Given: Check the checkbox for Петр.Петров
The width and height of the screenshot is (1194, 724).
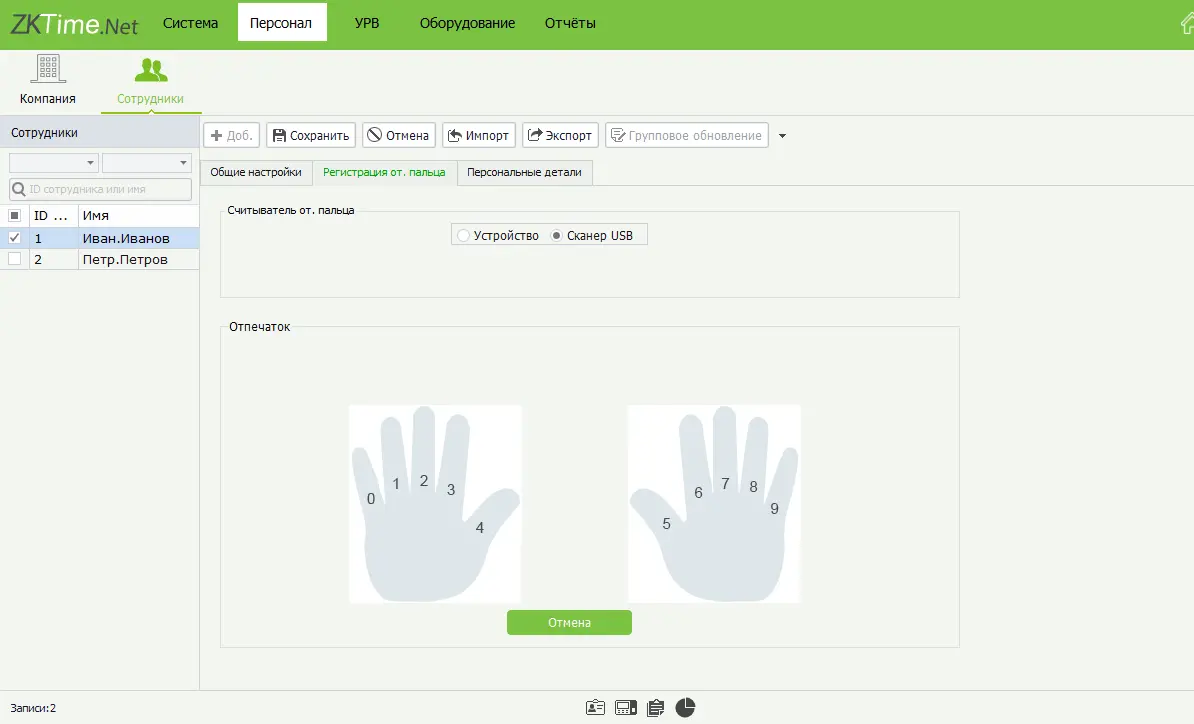Looking at the screenshot, I should pos(14,259).
